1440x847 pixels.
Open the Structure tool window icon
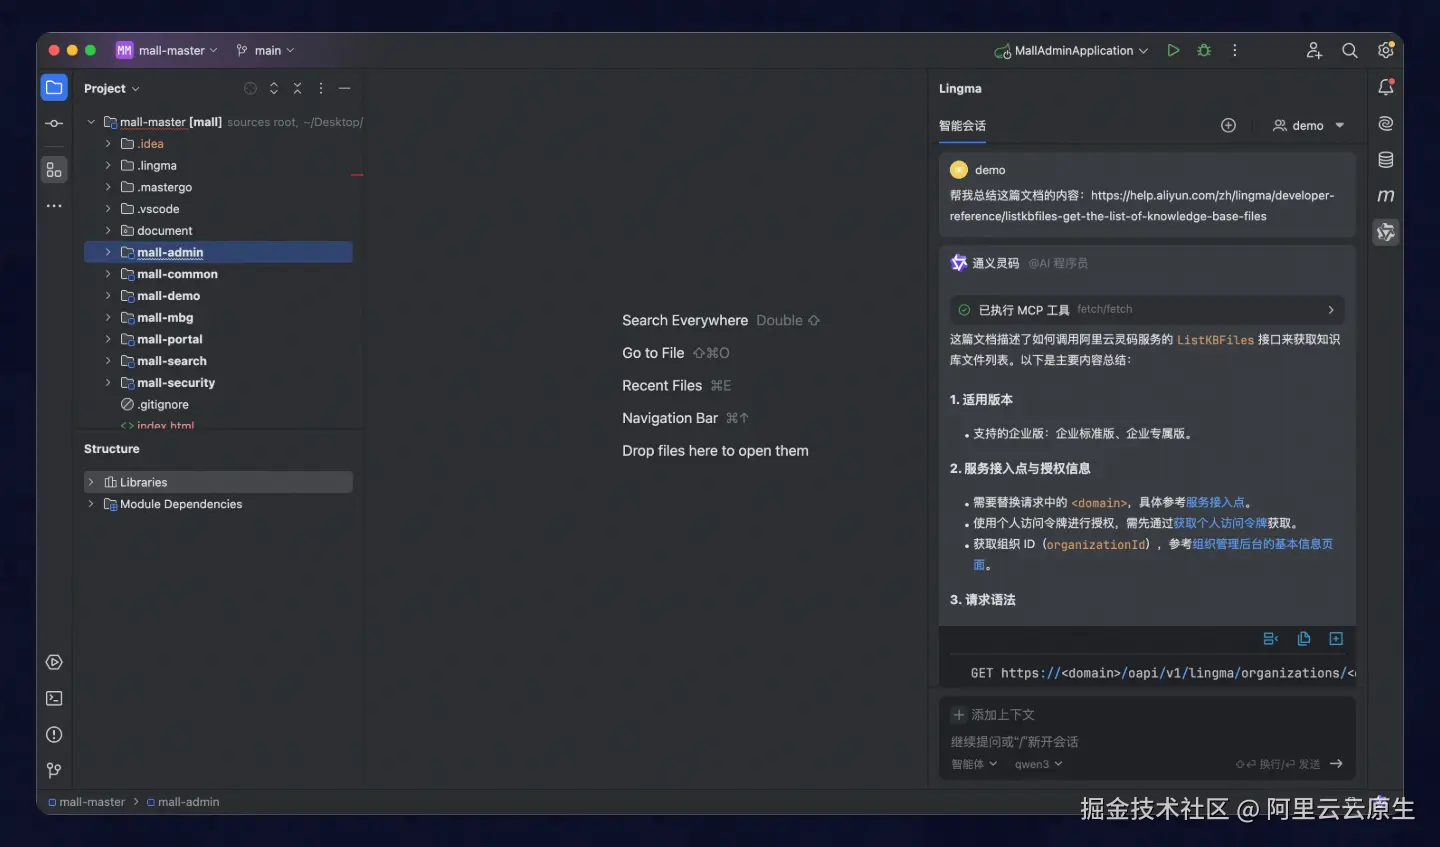click(x=54, y=170)
